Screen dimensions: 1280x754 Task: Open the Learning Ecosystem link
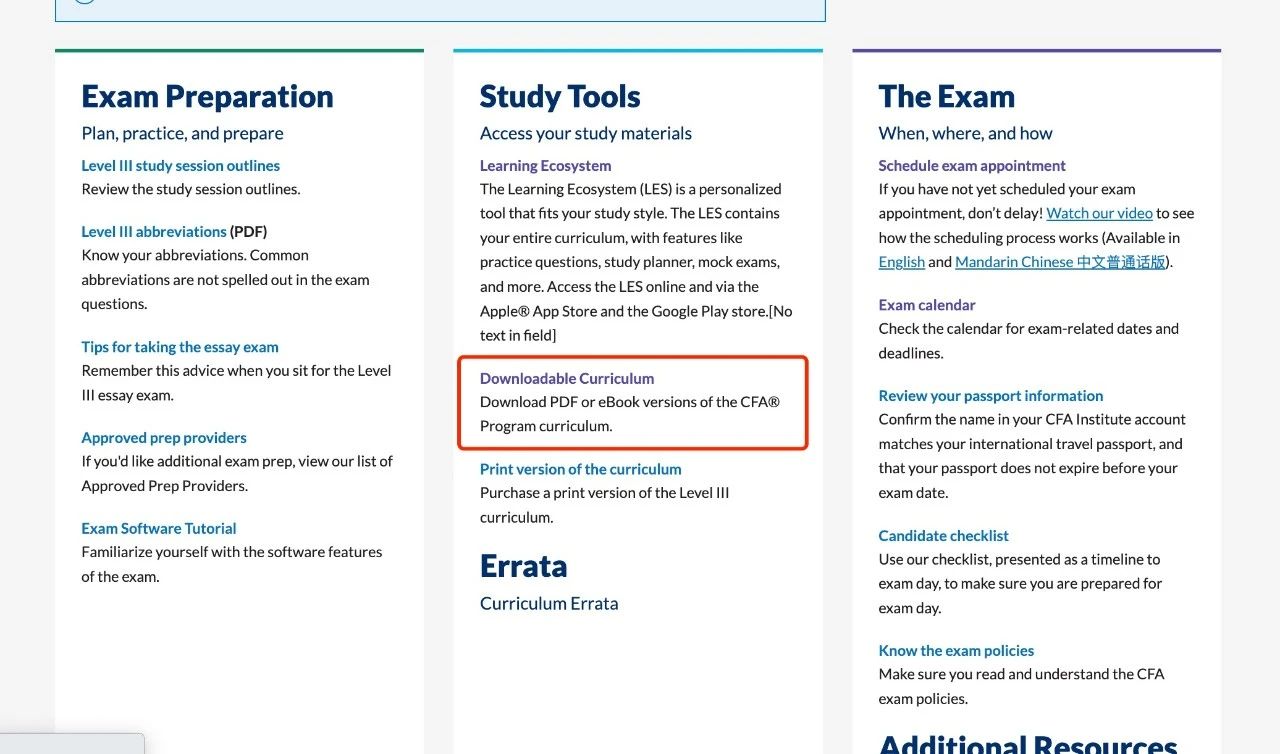pos(545,165)
